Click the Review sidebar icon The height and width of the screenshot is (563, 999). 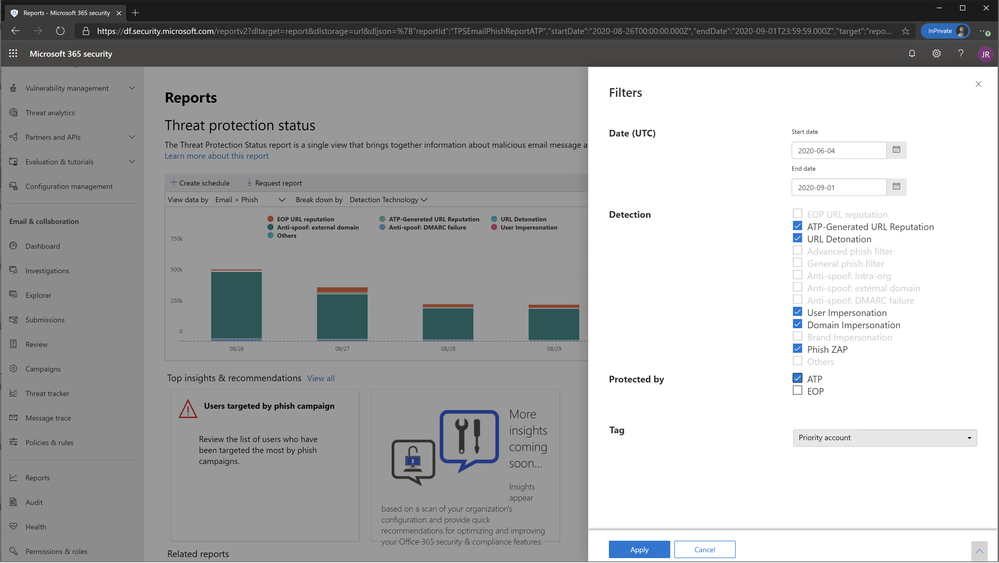(13, 344)
